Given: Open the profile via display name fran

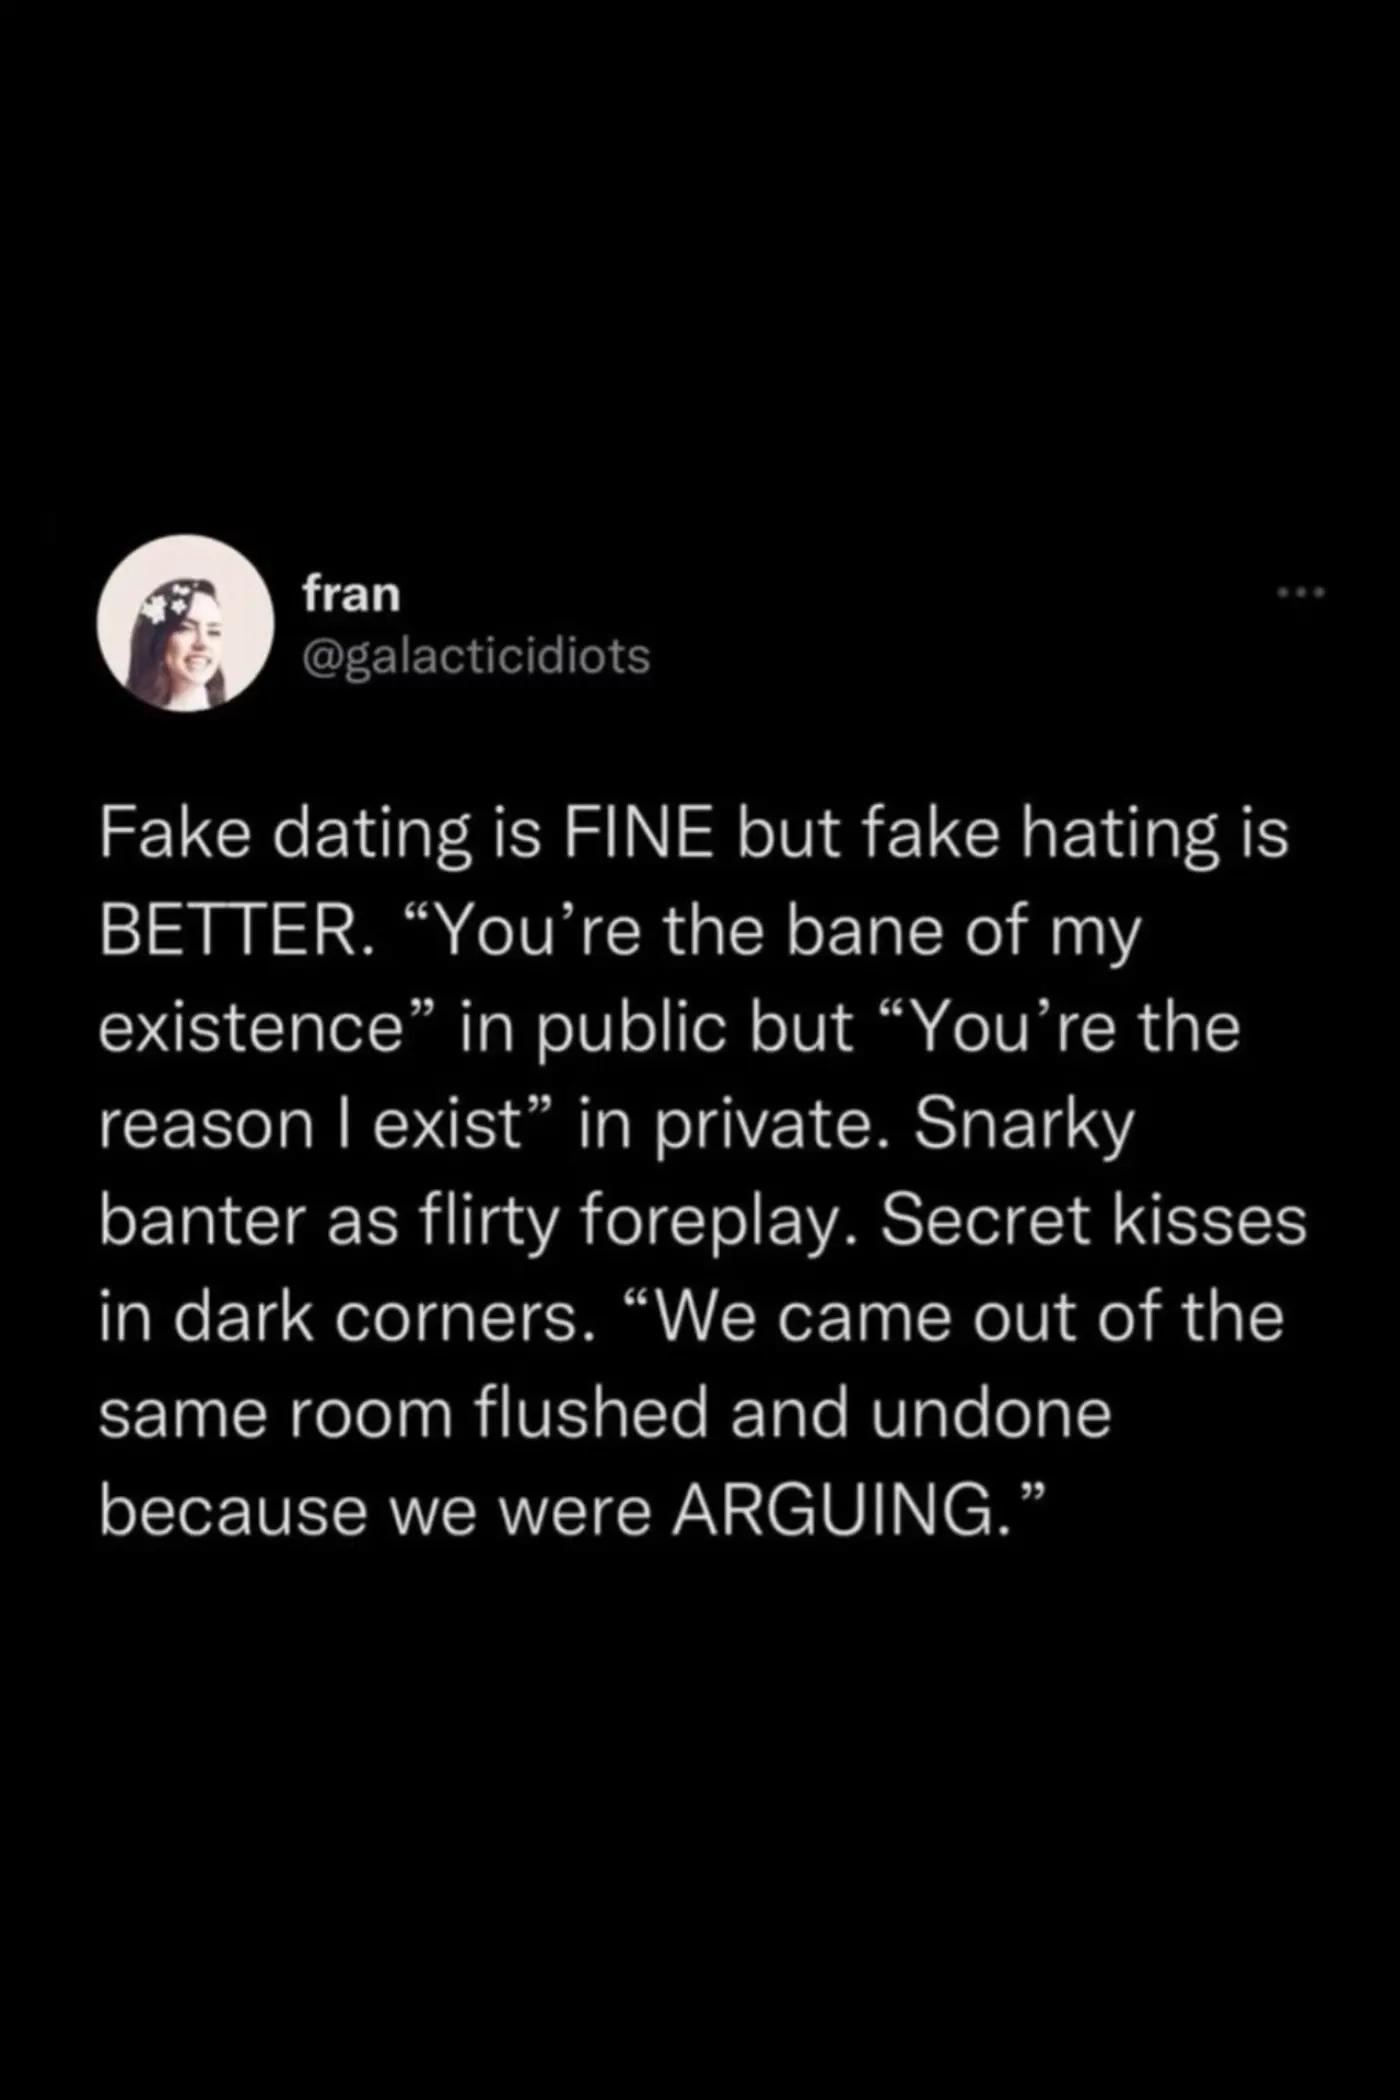Looking at the screenshot, I should [351, 594].
